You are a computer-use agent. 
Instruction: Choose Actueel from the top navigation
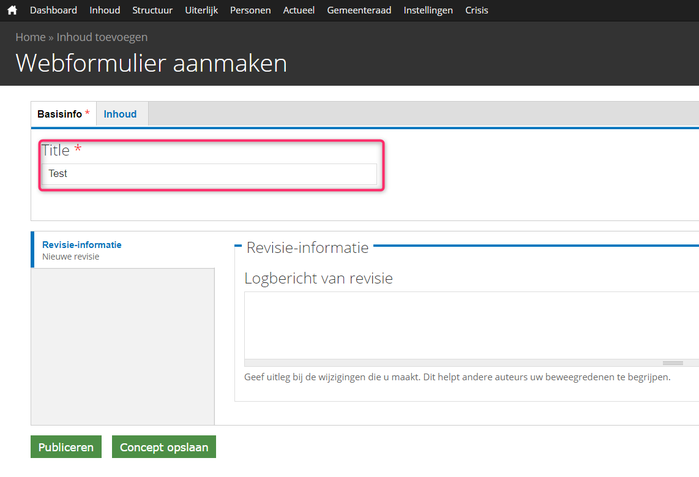pos(299,10)
